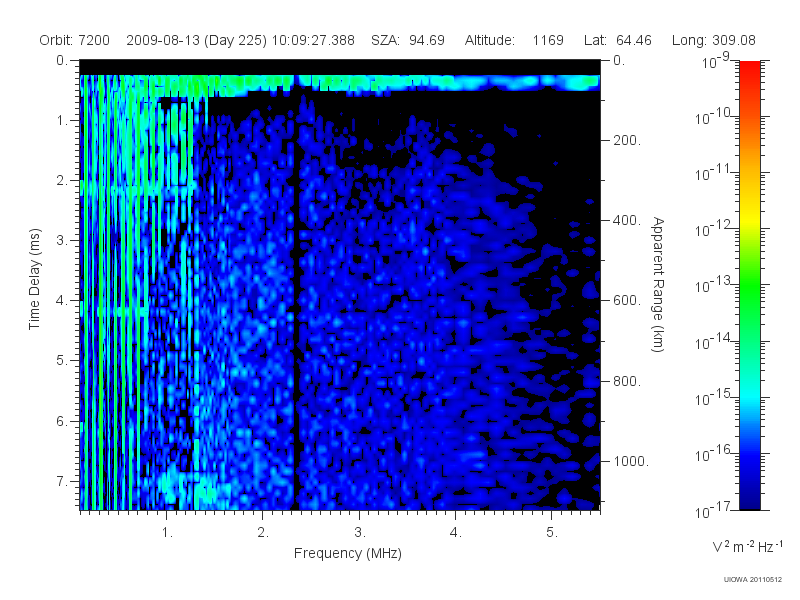Click the '5.' frequency axis tick label
This screenshot has height=600, width=800.
coord(552,533)
